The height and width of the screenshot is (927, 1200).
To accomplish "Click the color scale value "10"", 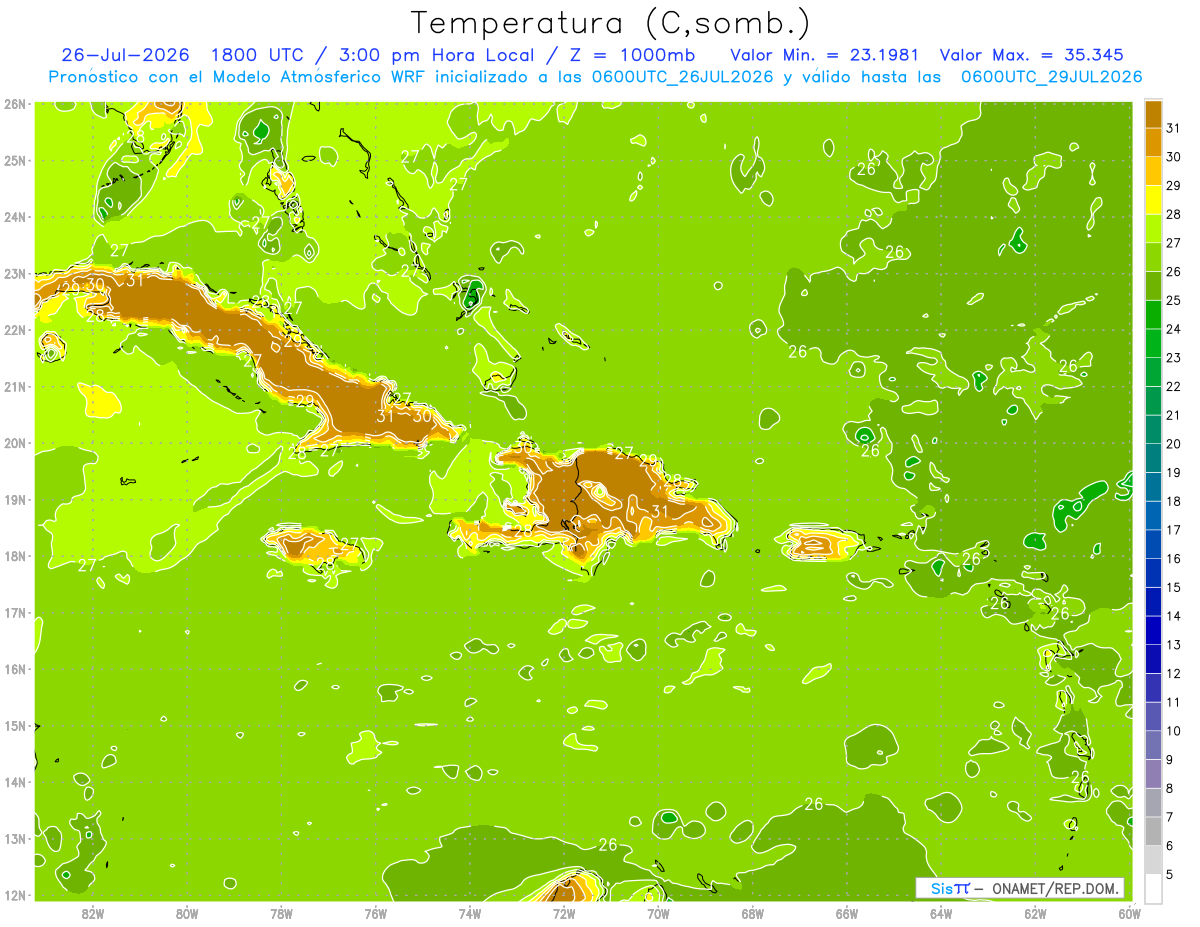I will pyautogui.click(x=1173, y=731).
